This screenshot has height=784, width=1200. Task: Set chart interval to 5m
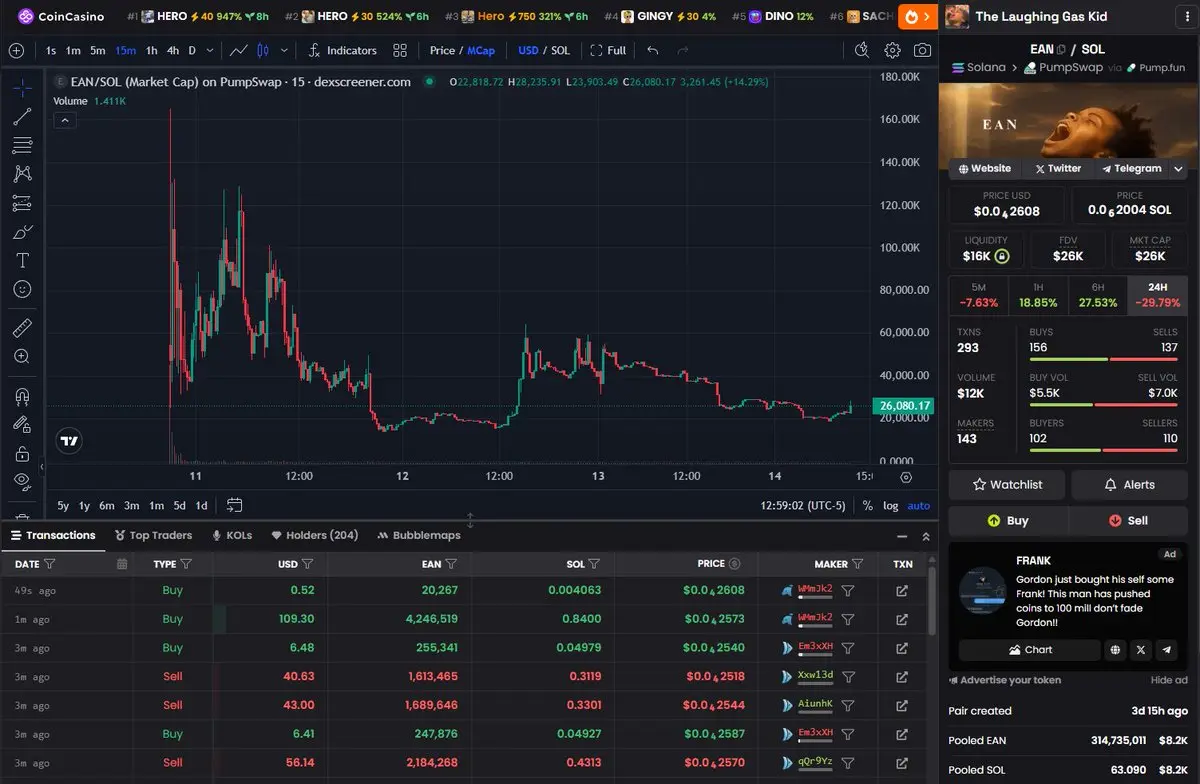click(97, 50)
